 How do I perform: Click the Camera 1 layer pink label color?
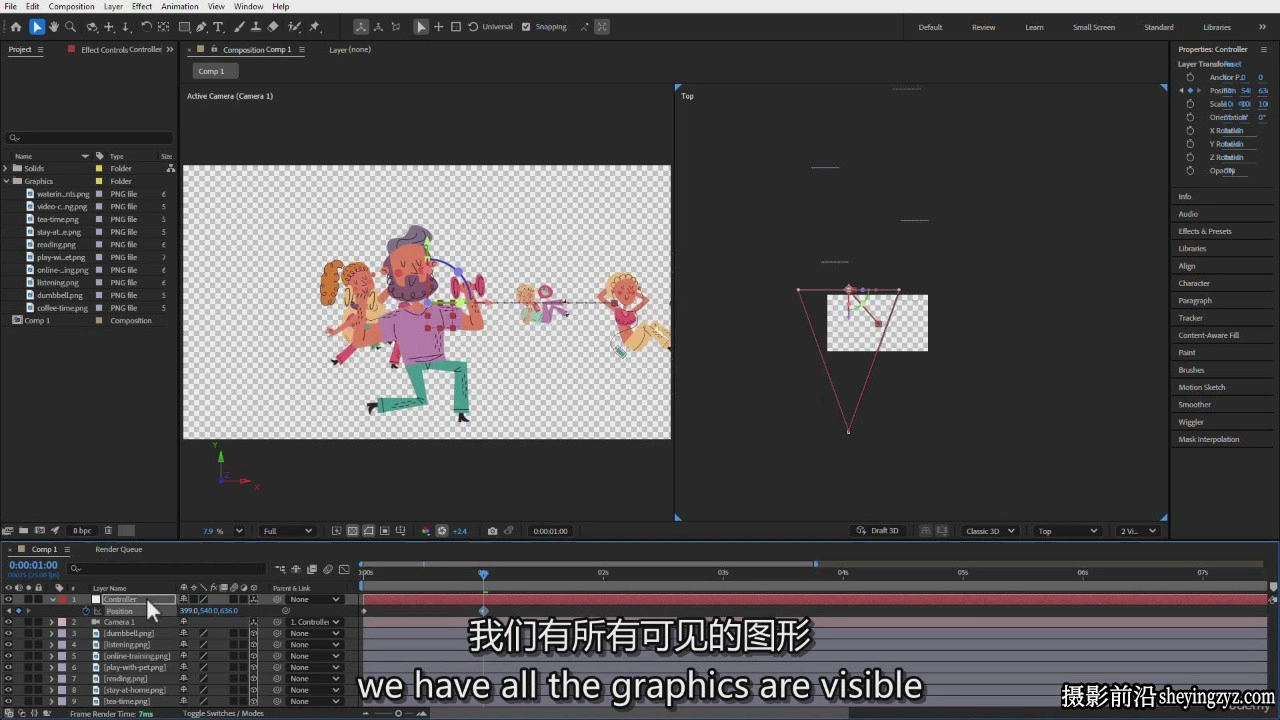coord(62,622)
